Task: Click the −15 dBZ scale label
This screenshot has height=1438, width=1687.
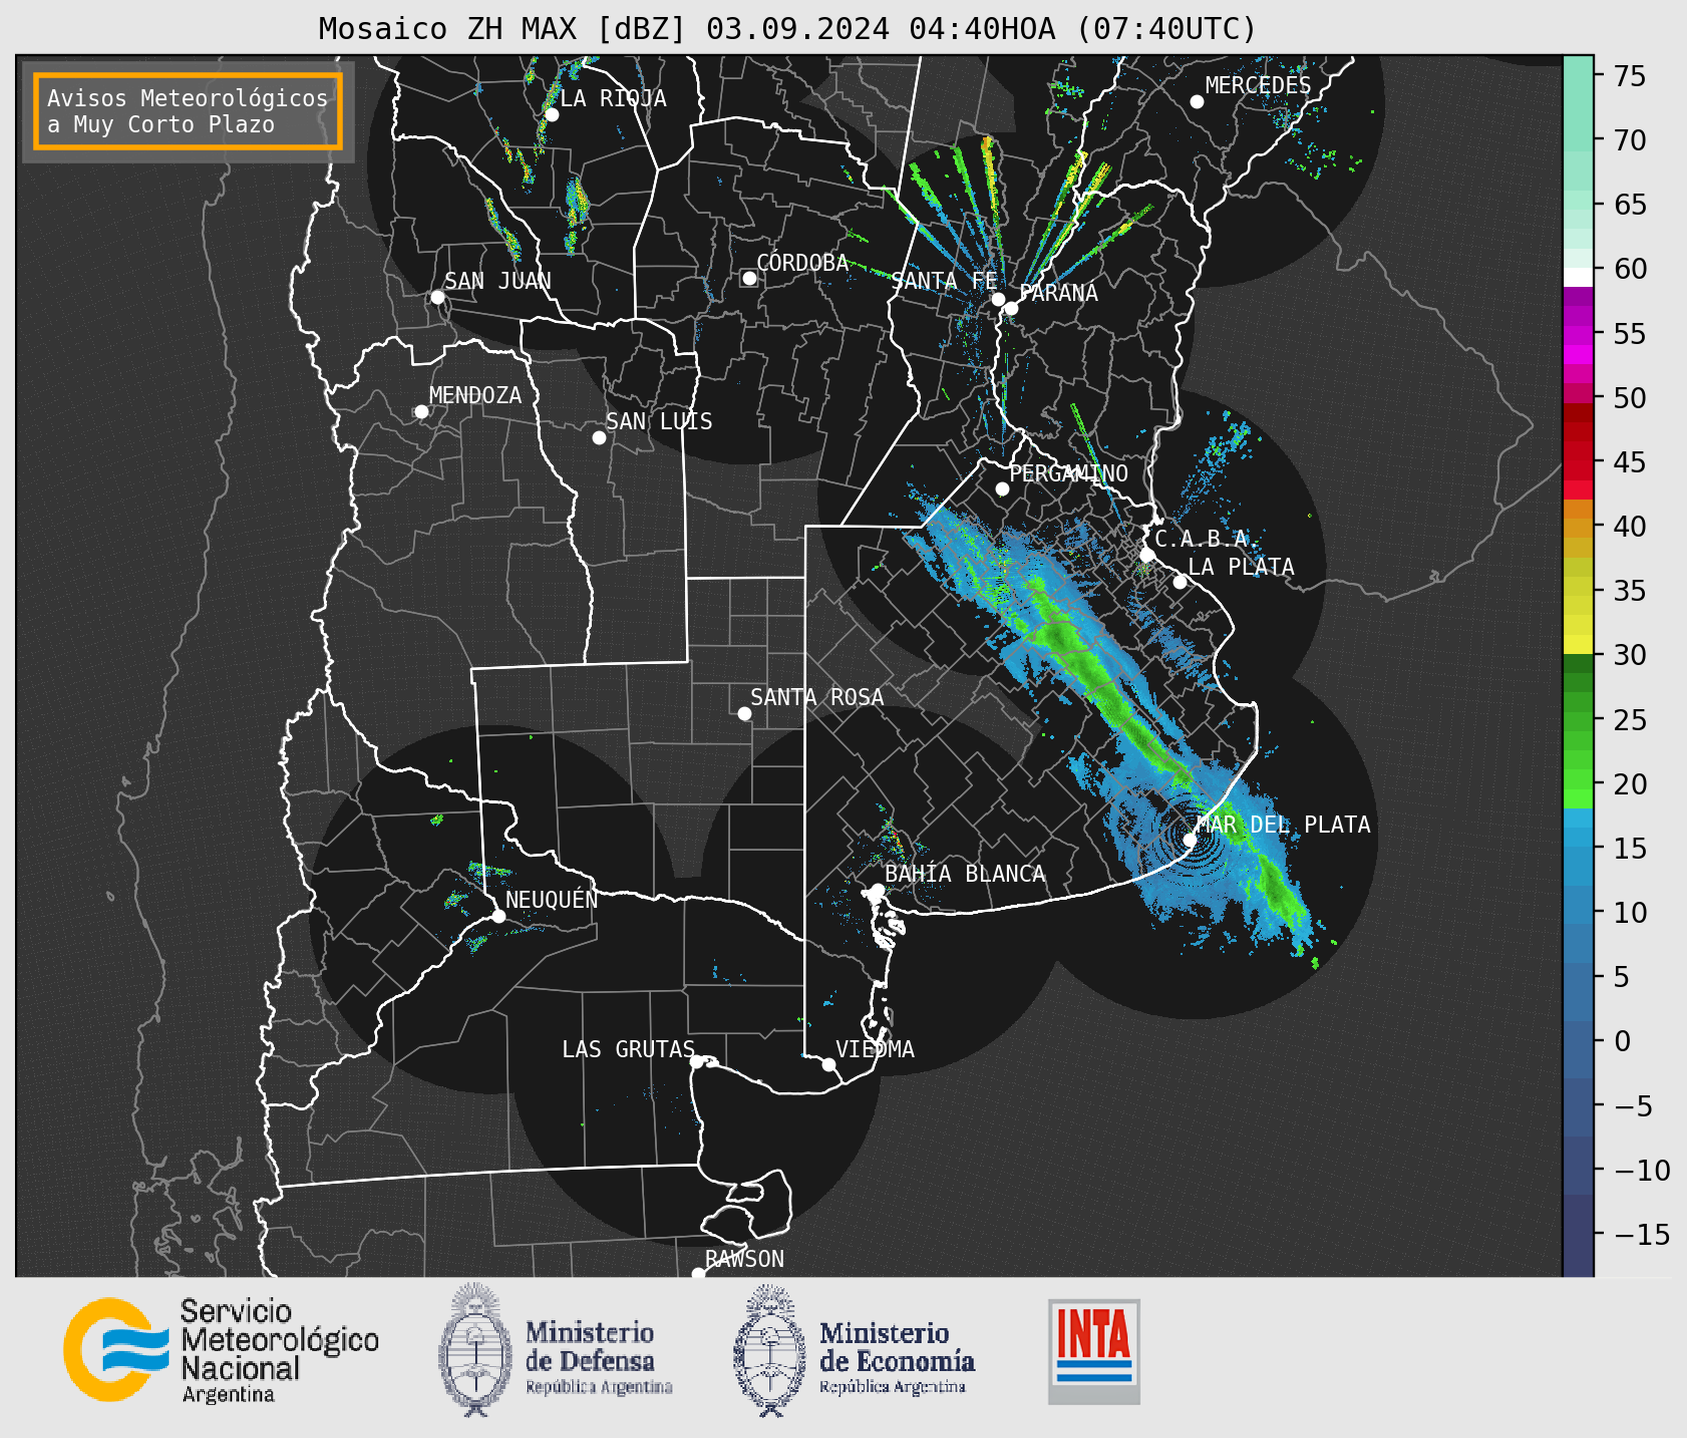Action: tap(1642, 1235)
